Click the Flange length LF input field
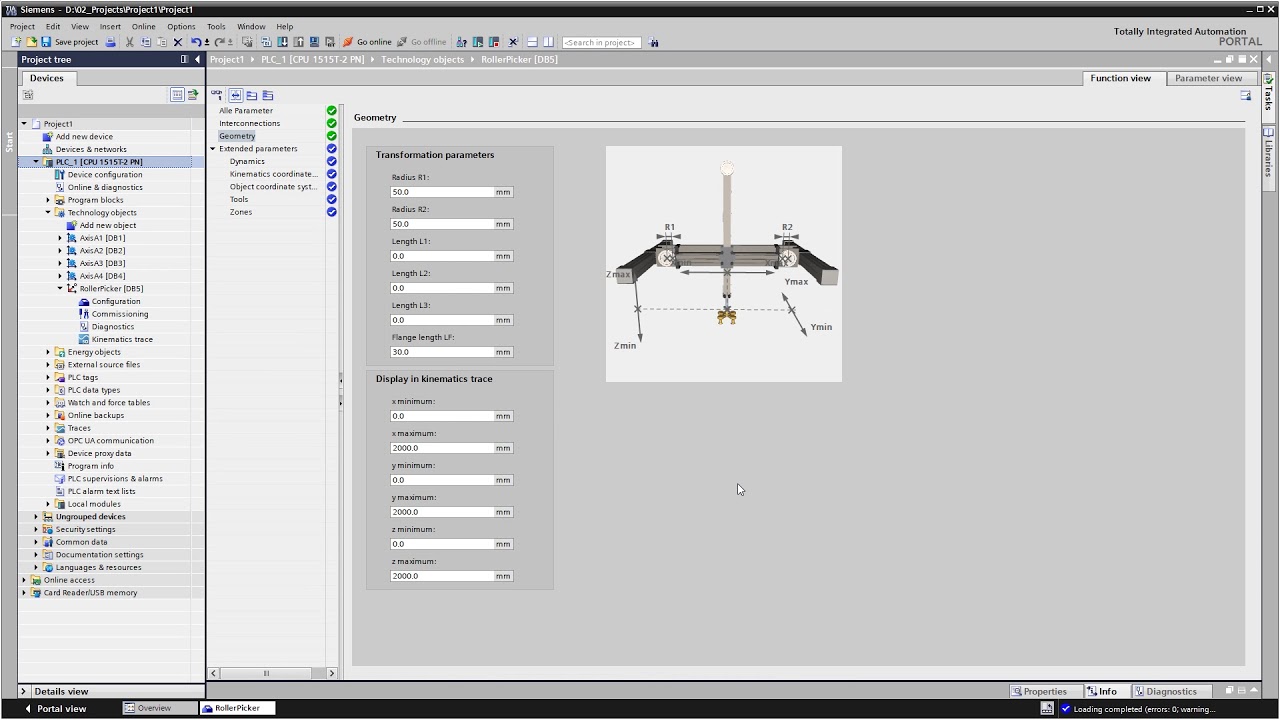Screen dimensions: 1280x720 pos(443,352)
